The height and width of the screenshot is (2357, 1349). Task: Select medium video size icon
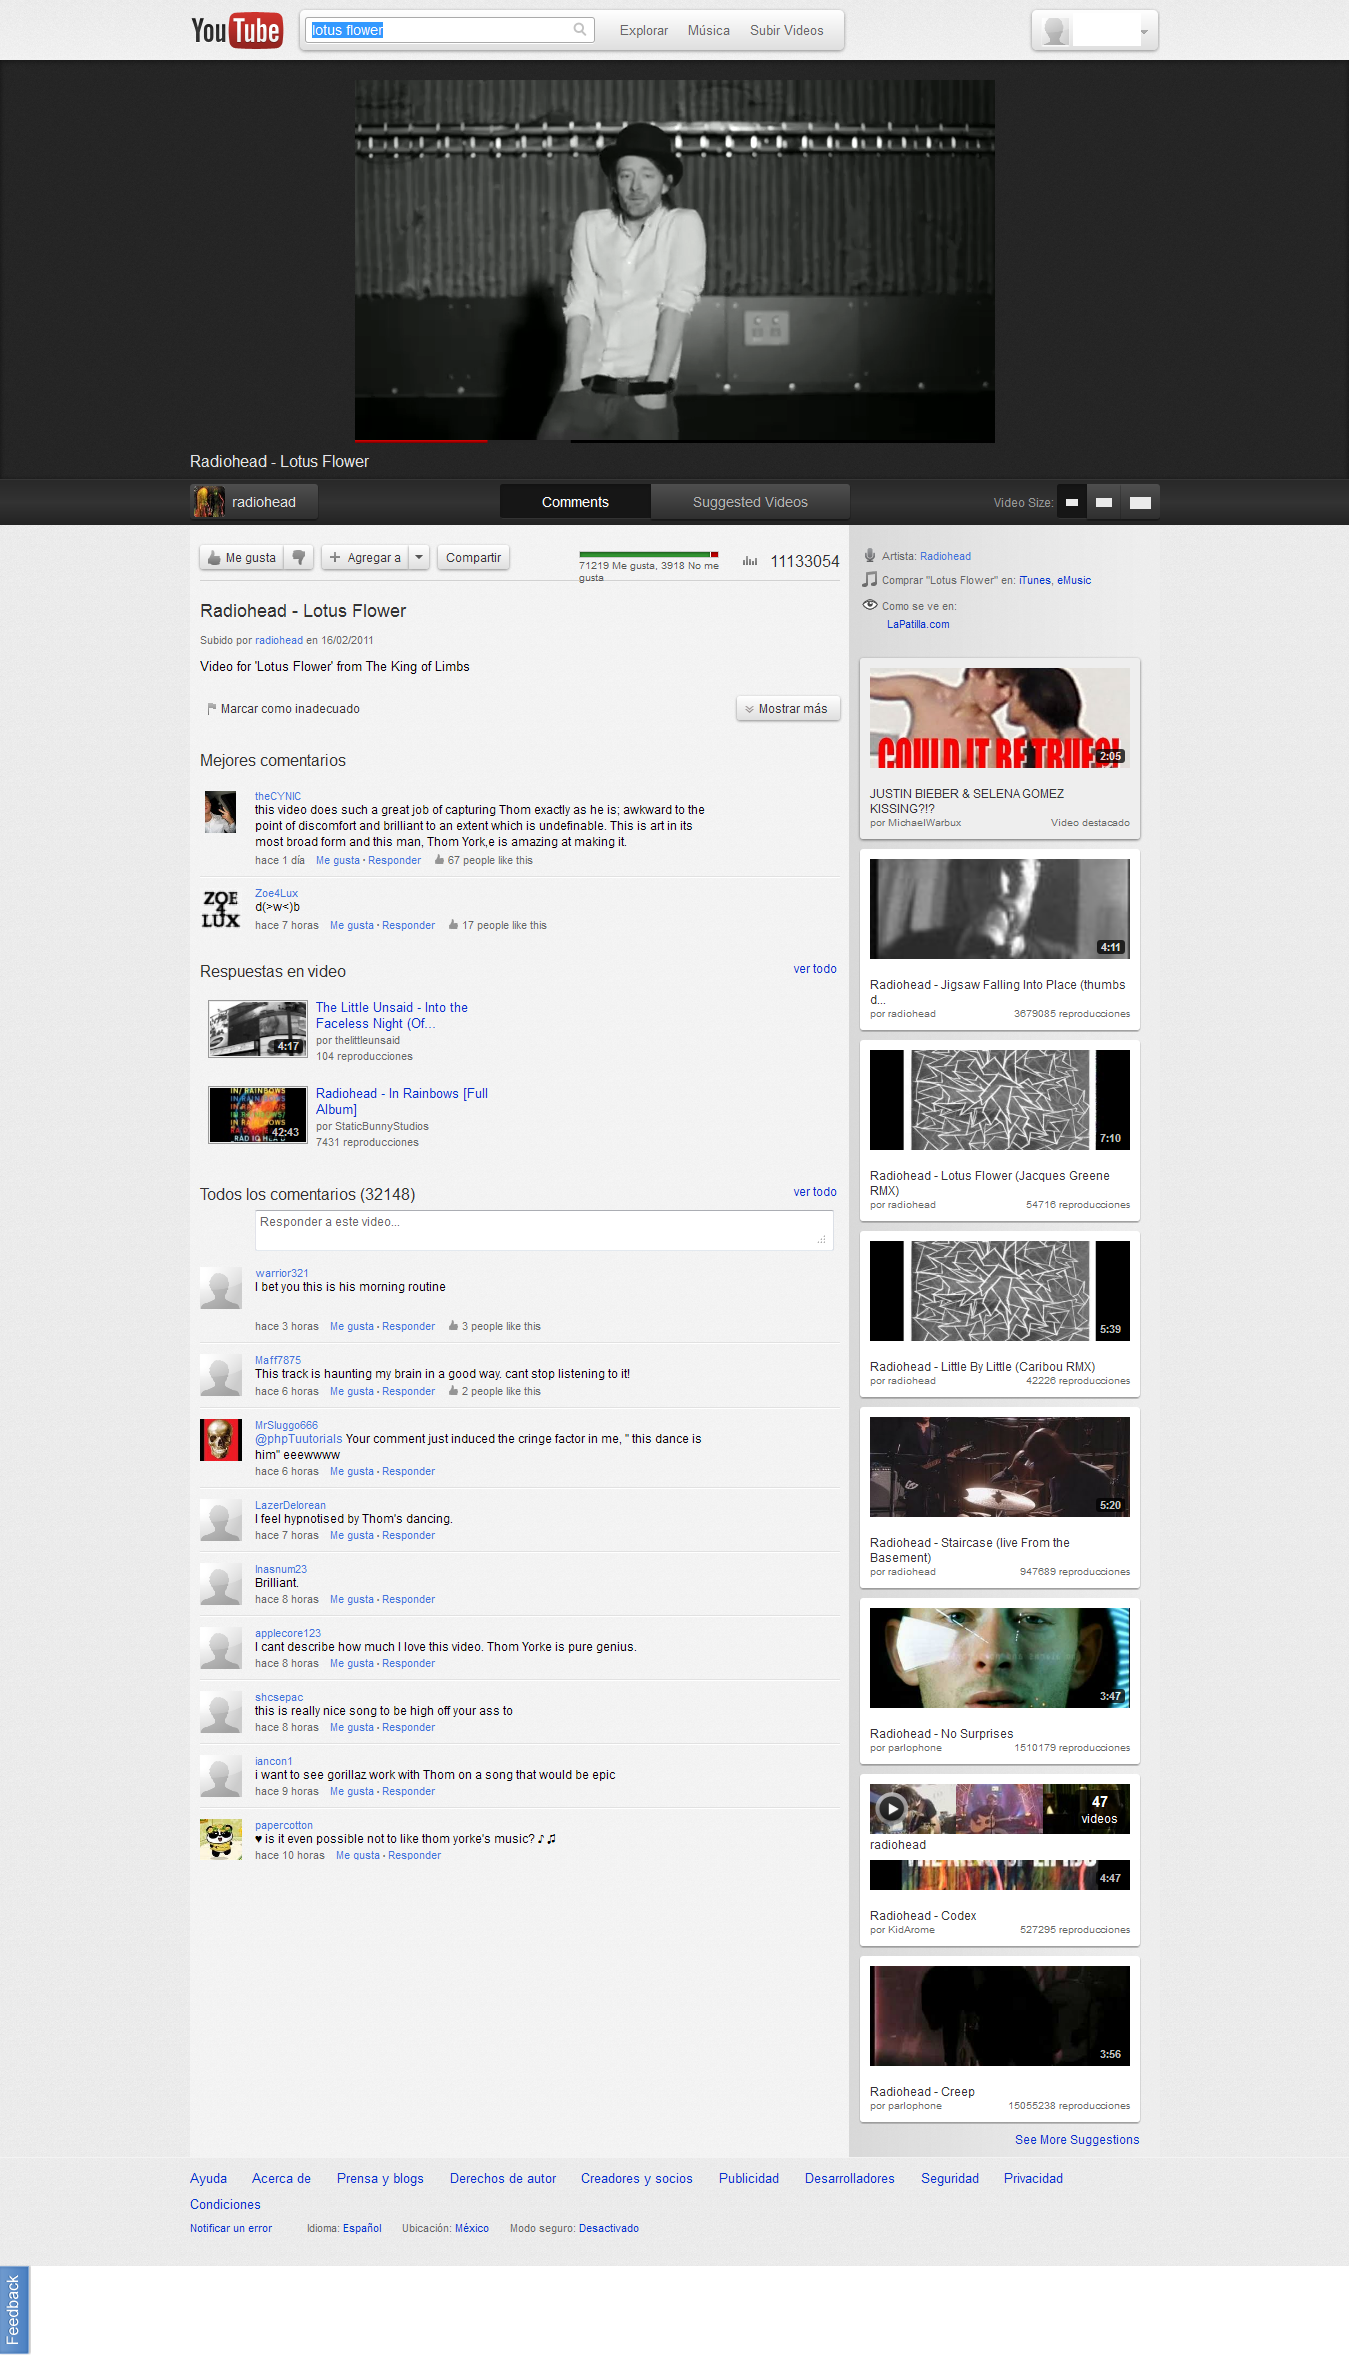click(1104, 502)
